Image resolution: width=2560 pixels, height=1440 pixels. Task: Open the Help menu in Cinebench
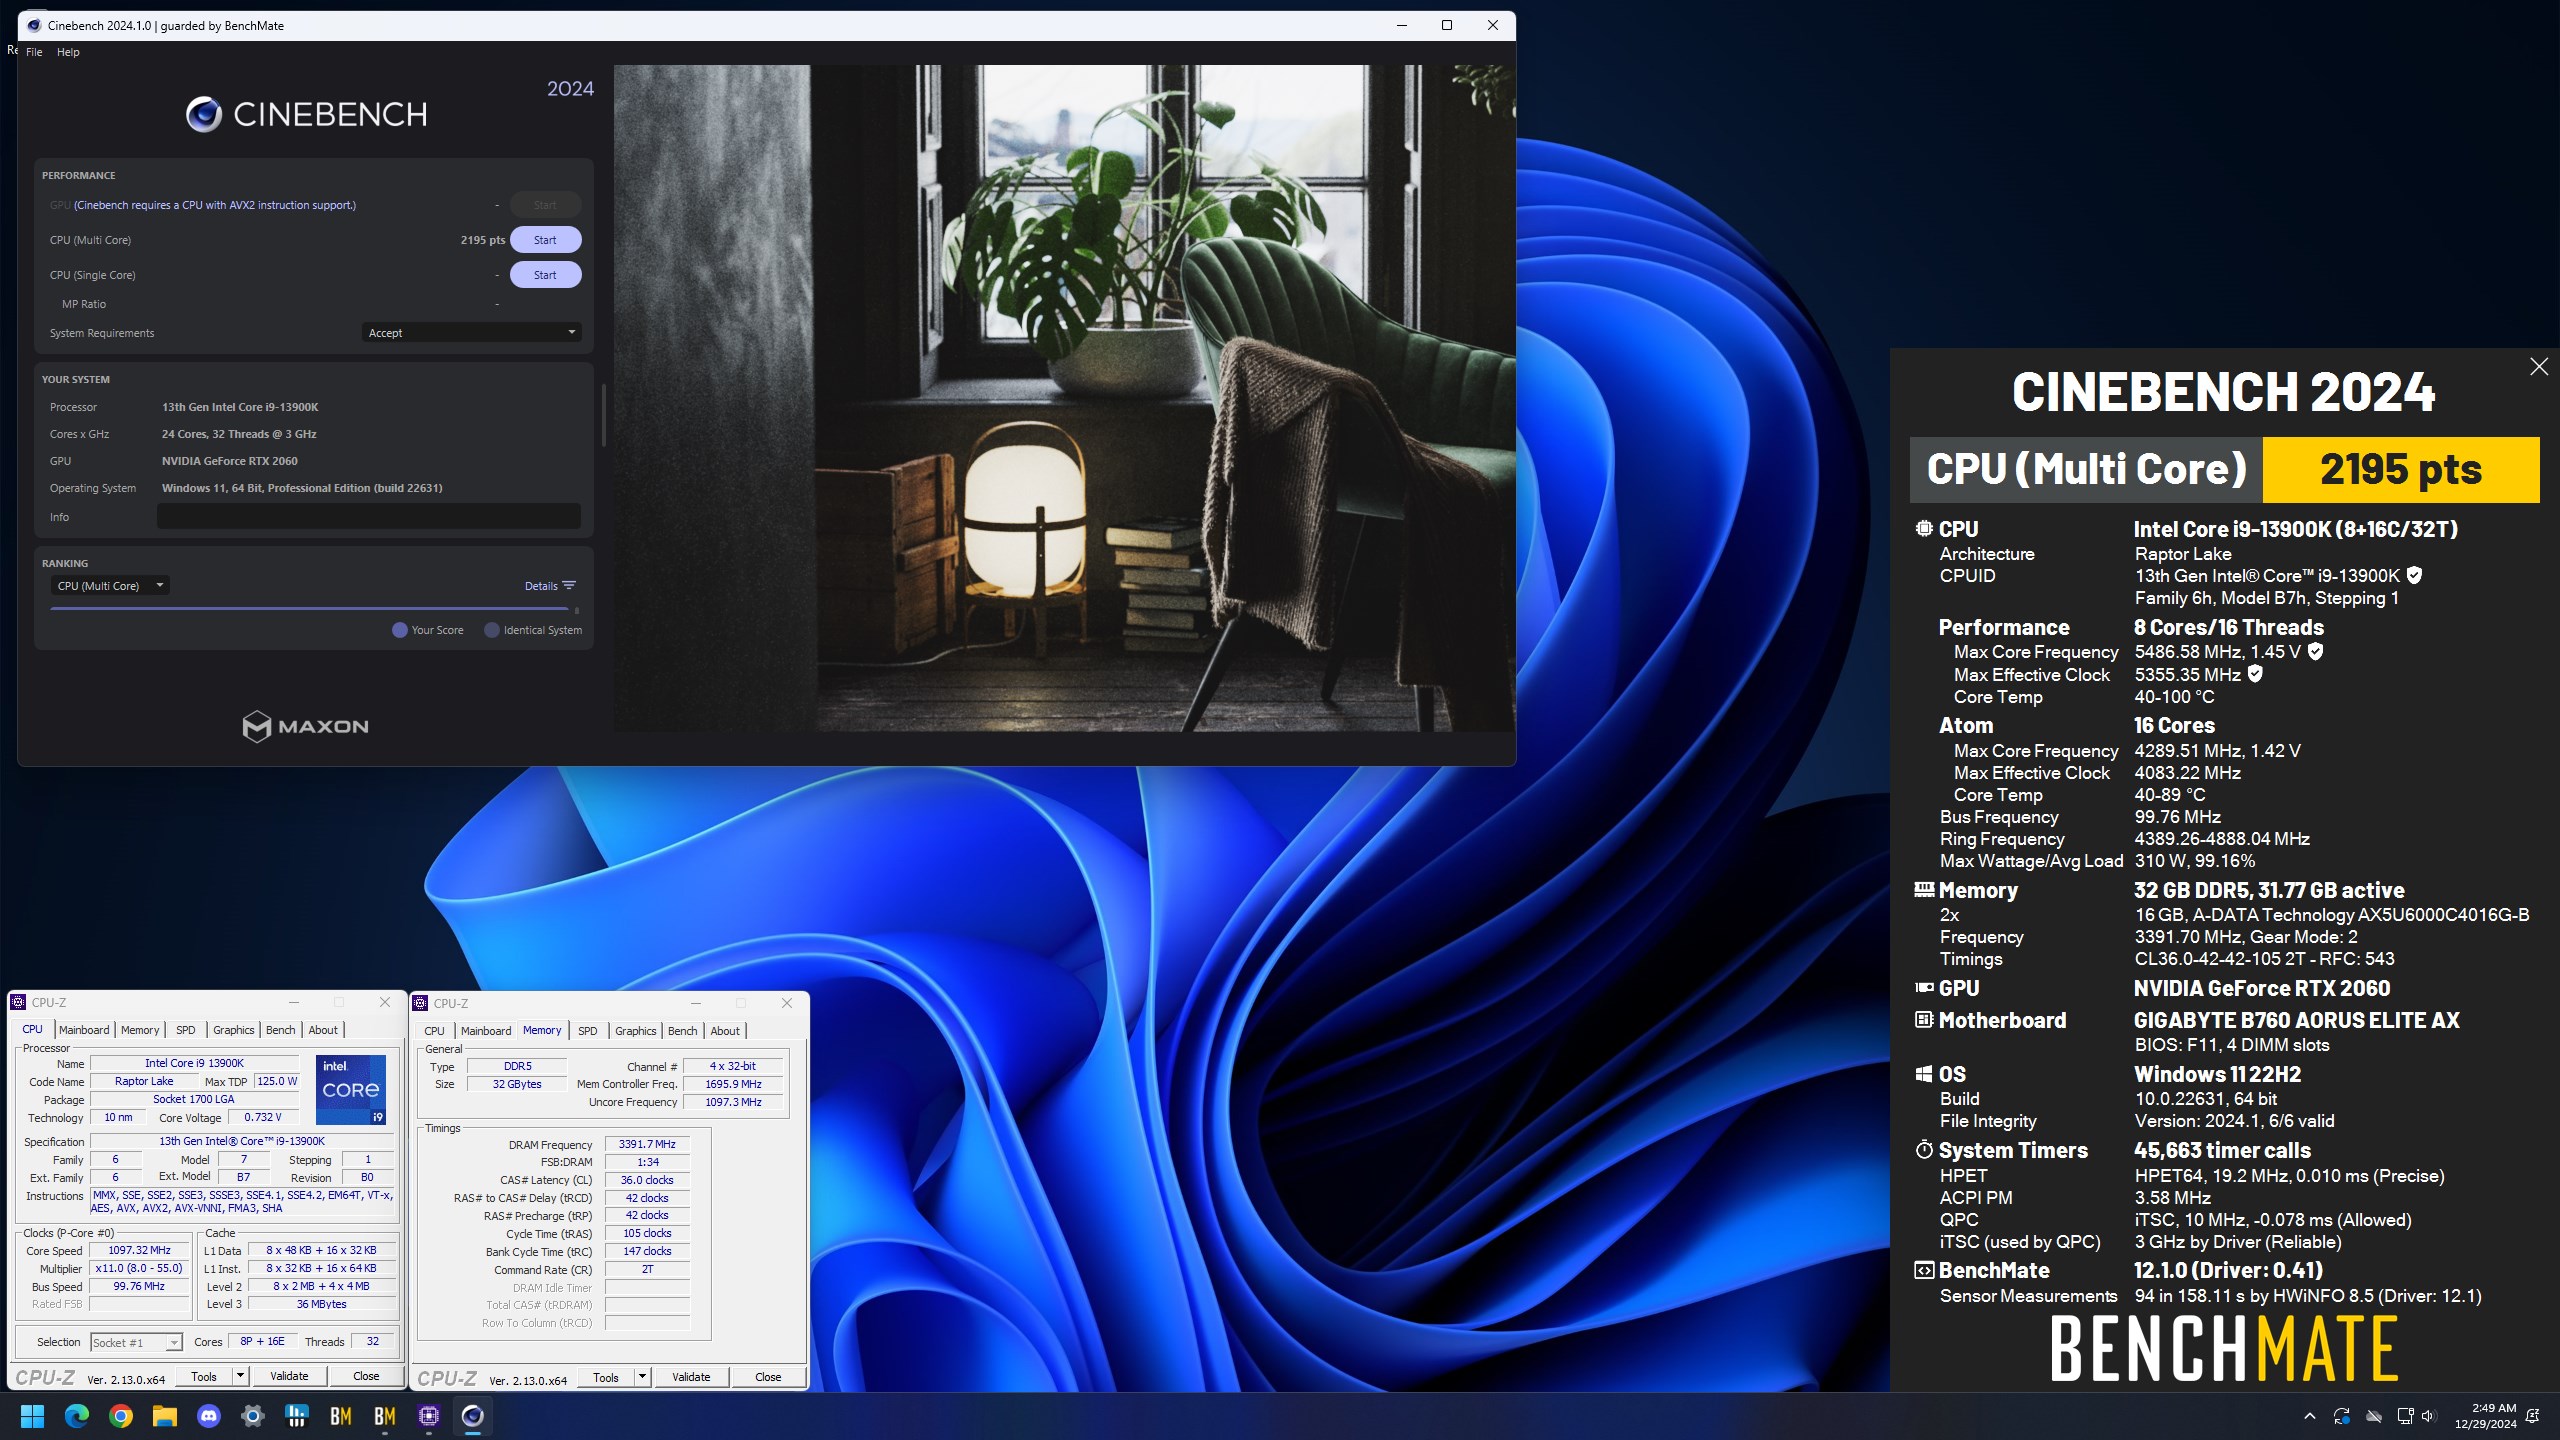[x=68, y=52]
